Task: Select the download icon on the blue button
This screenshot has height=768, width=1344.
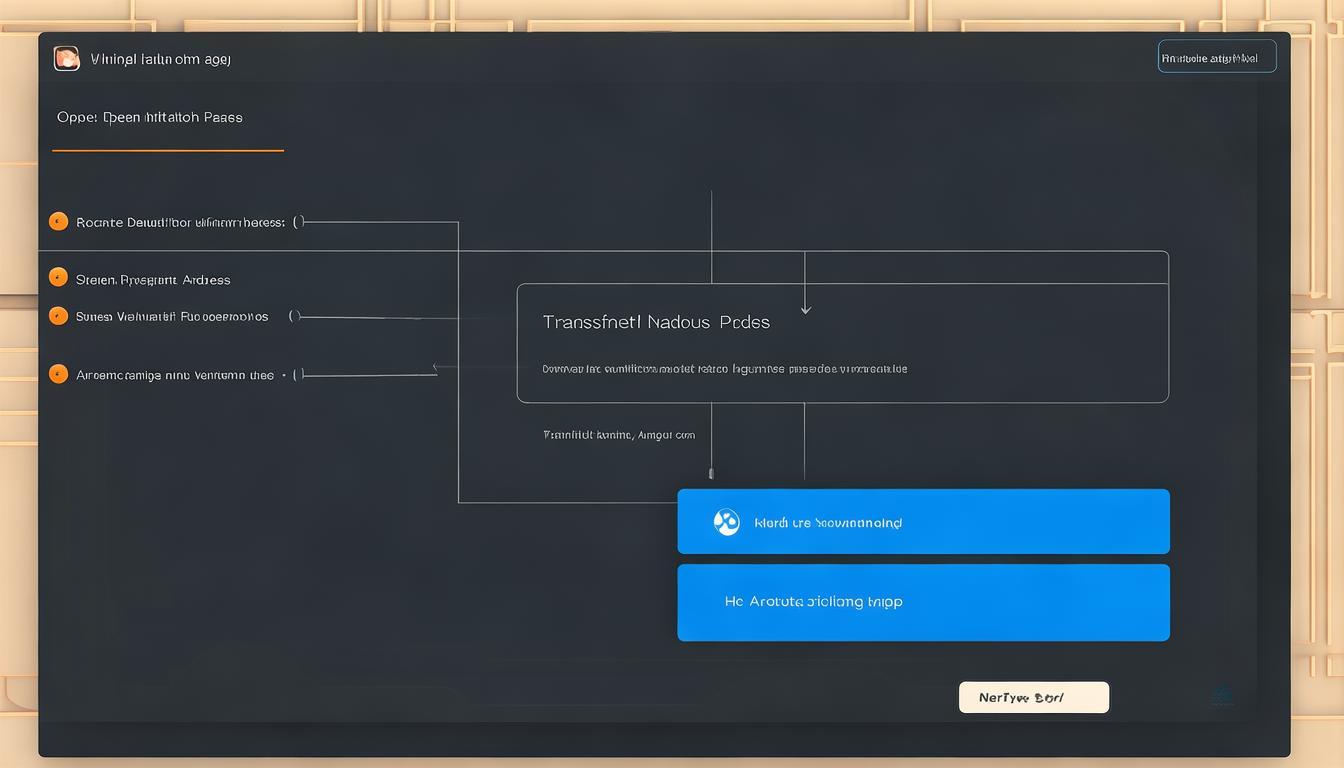Action: pyautogui.click(x=726, y=521)
